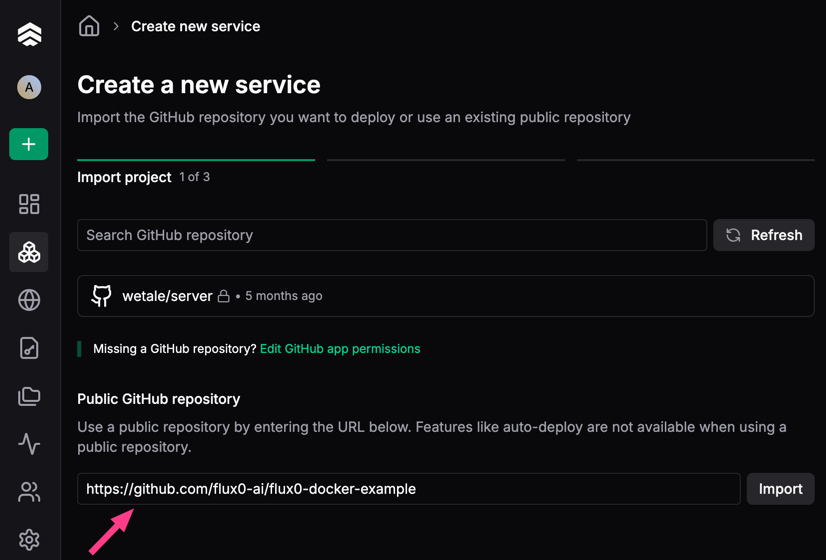The height and width of the screenshot is (560, 826).
Task: Open the stacked folders icon in sidebar
Action: (x=29, y=396)
